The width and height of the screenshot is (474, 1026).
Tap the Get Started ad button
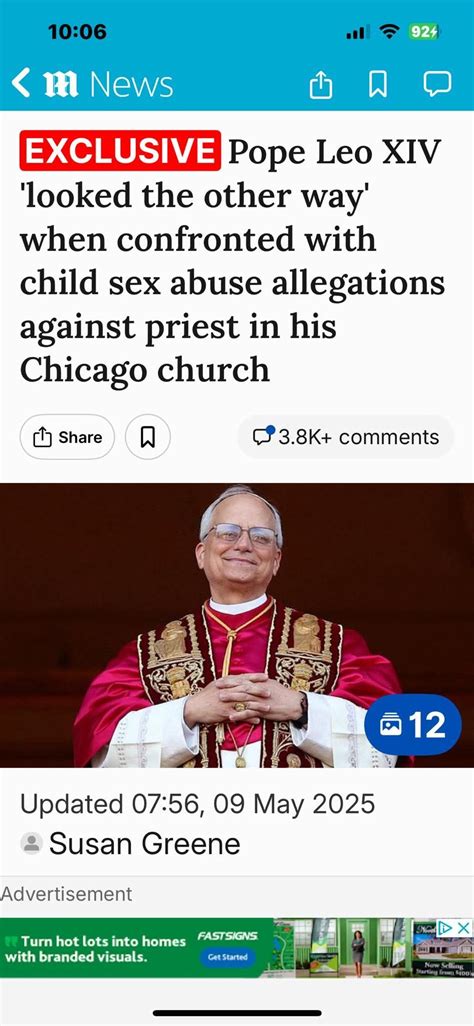click(x=227, y=957)
